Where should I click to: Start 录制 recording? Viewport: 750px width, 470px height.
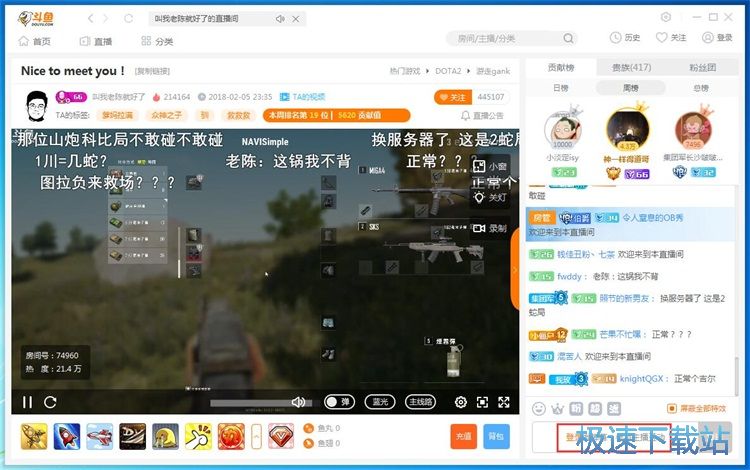coord(490,228)
